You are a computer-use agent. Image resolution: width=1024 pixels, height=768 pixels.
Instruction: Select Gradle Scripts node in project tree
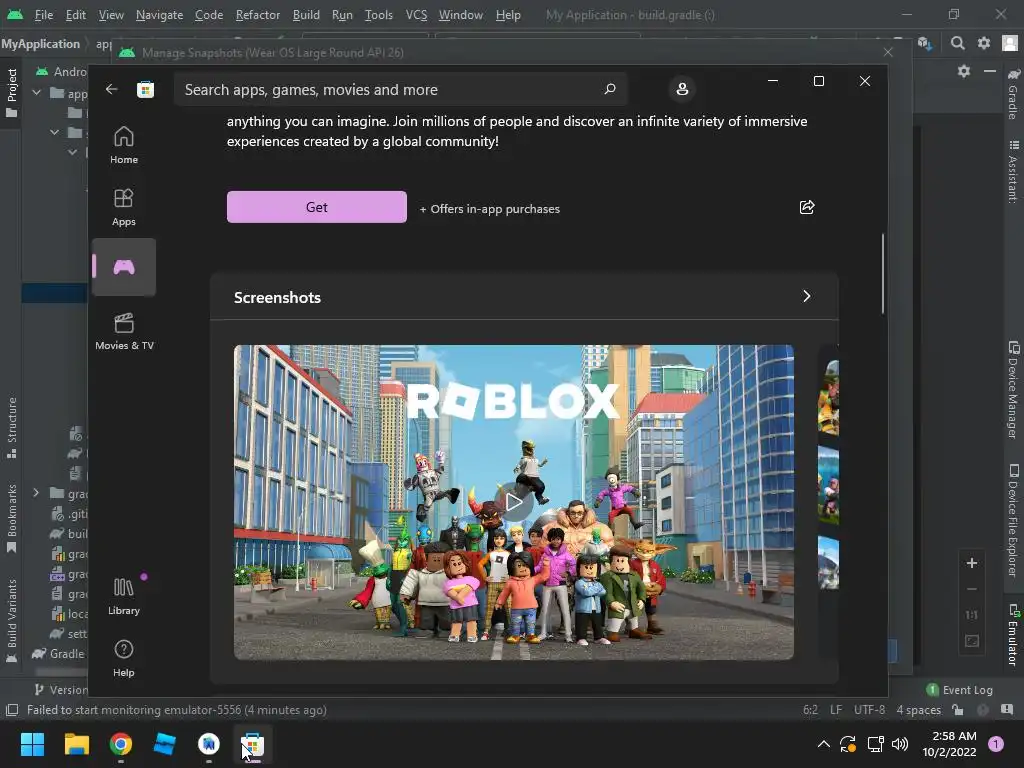(x=59, y=654)
